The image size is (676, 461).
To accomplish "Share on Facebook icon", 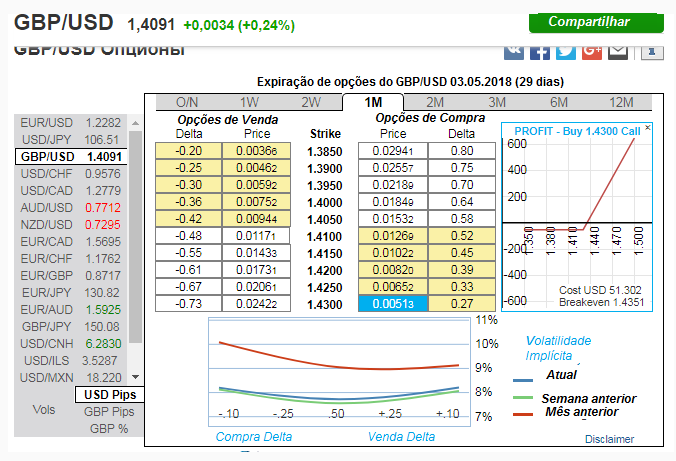I will click(x=540, y=50).
